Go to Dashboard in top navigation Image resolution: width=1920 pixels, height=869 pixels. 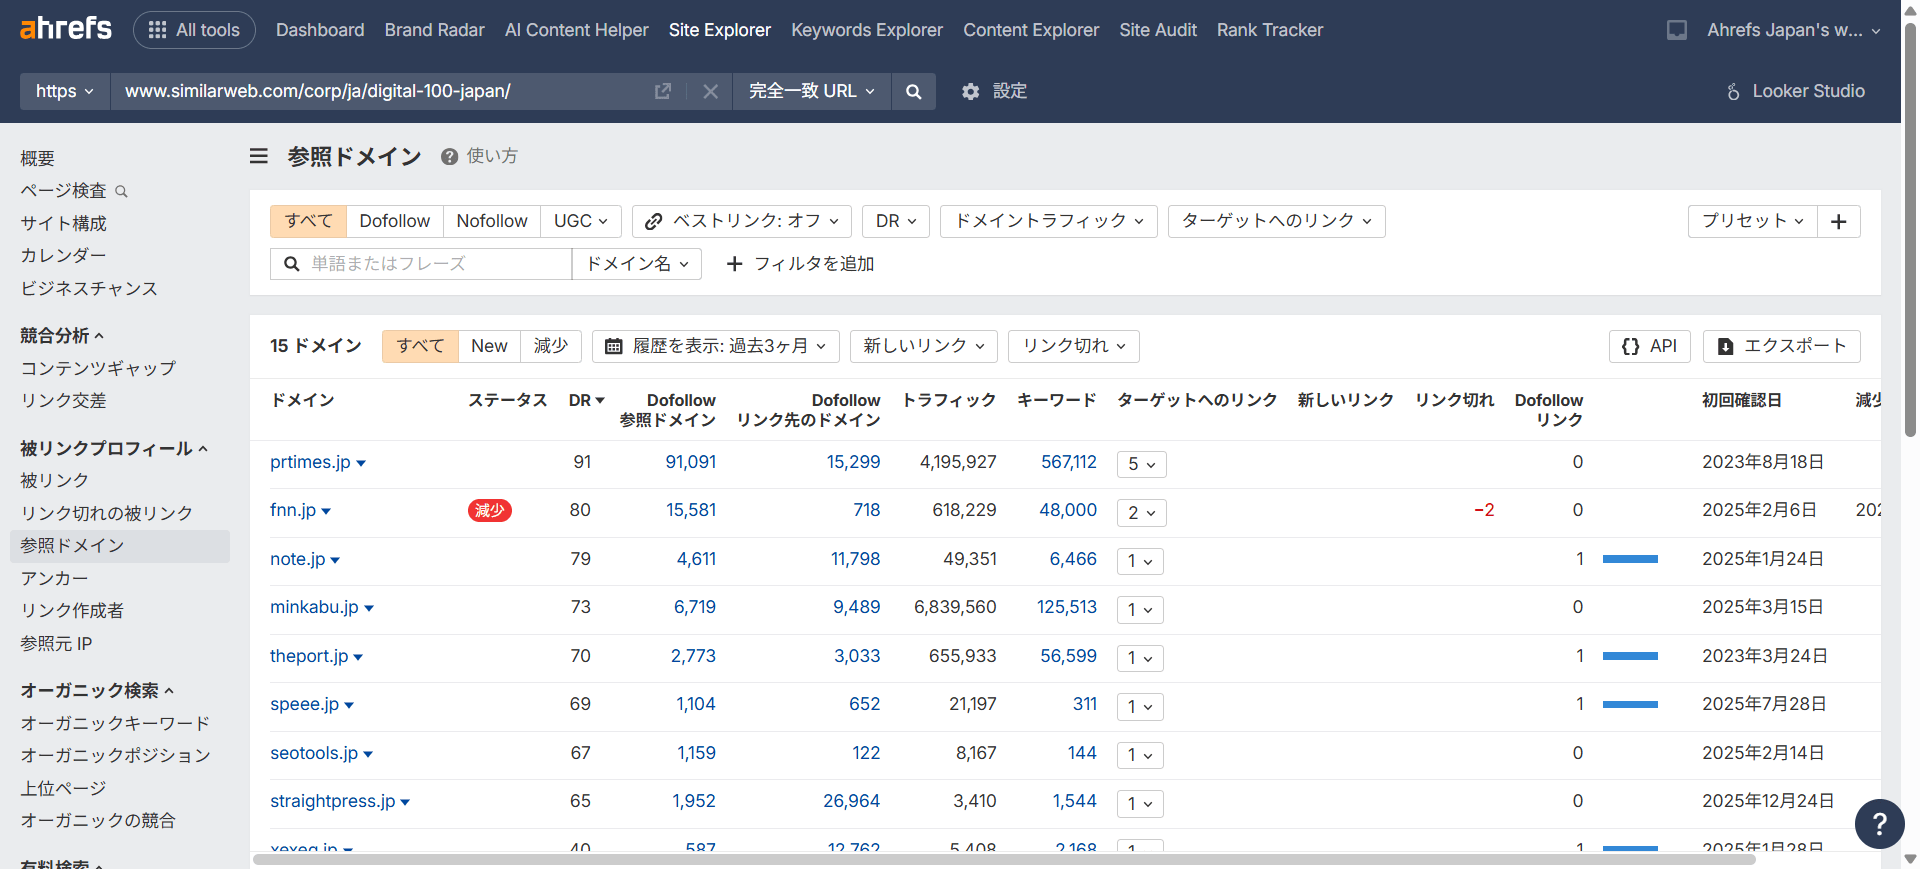[320, 30]
